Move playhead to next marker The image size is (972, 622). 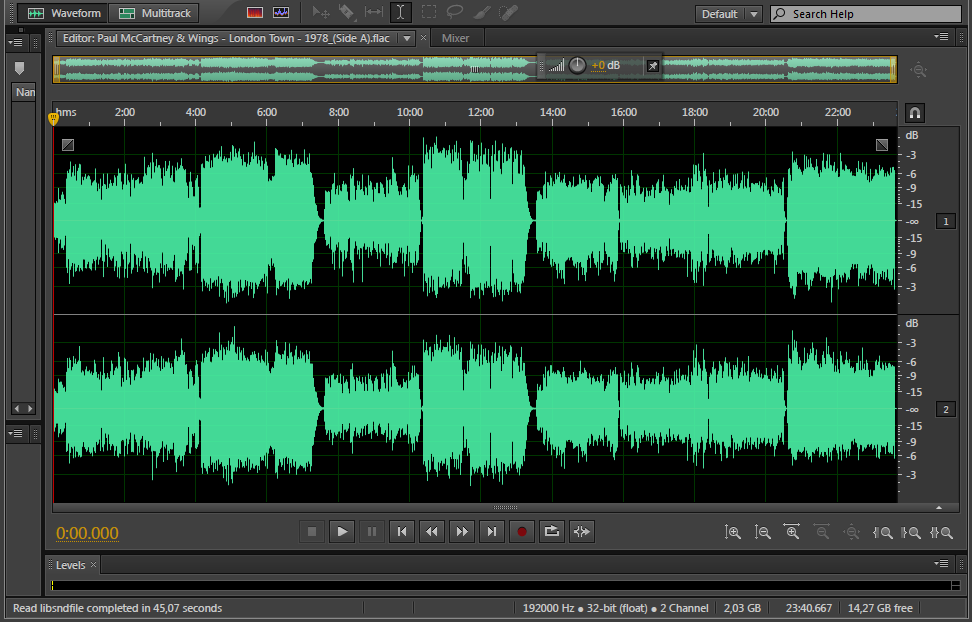pyautogui.click(x=492, y=531)
